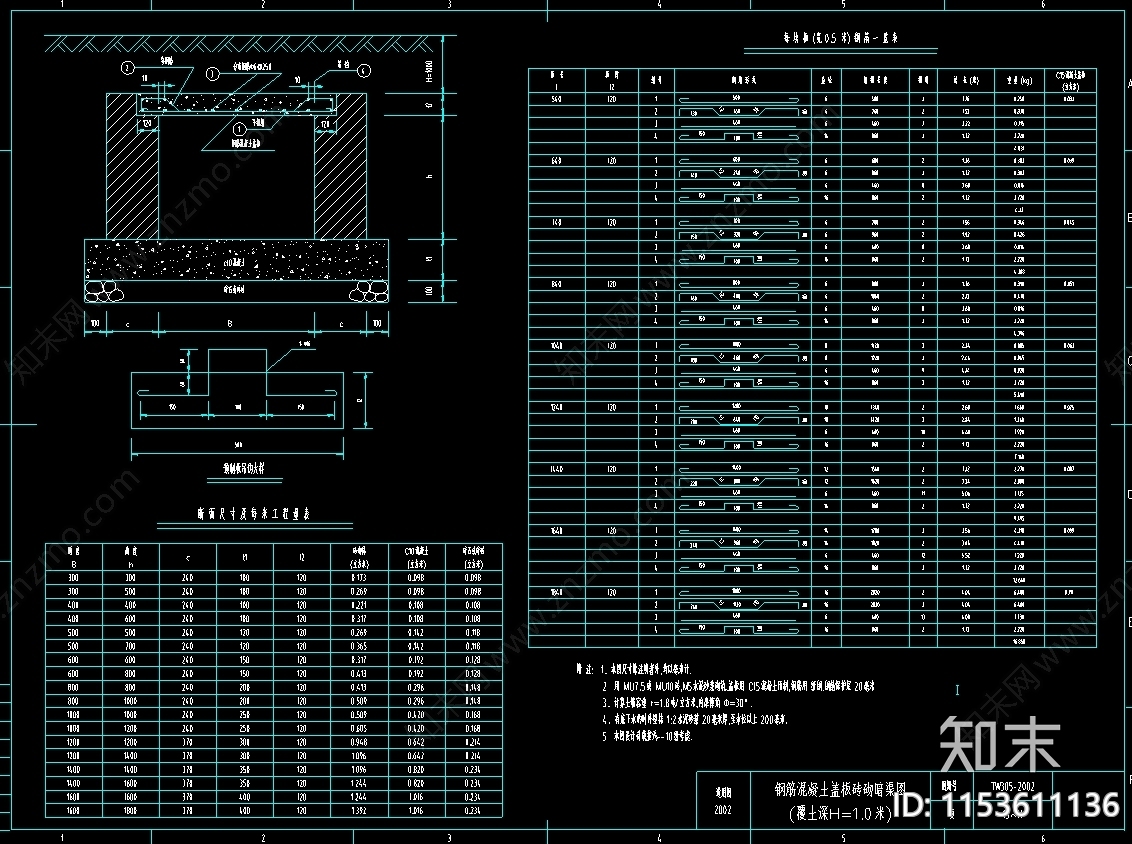Click note 4 mentioning 1:2 mortar and 200

tap(695, 719)
